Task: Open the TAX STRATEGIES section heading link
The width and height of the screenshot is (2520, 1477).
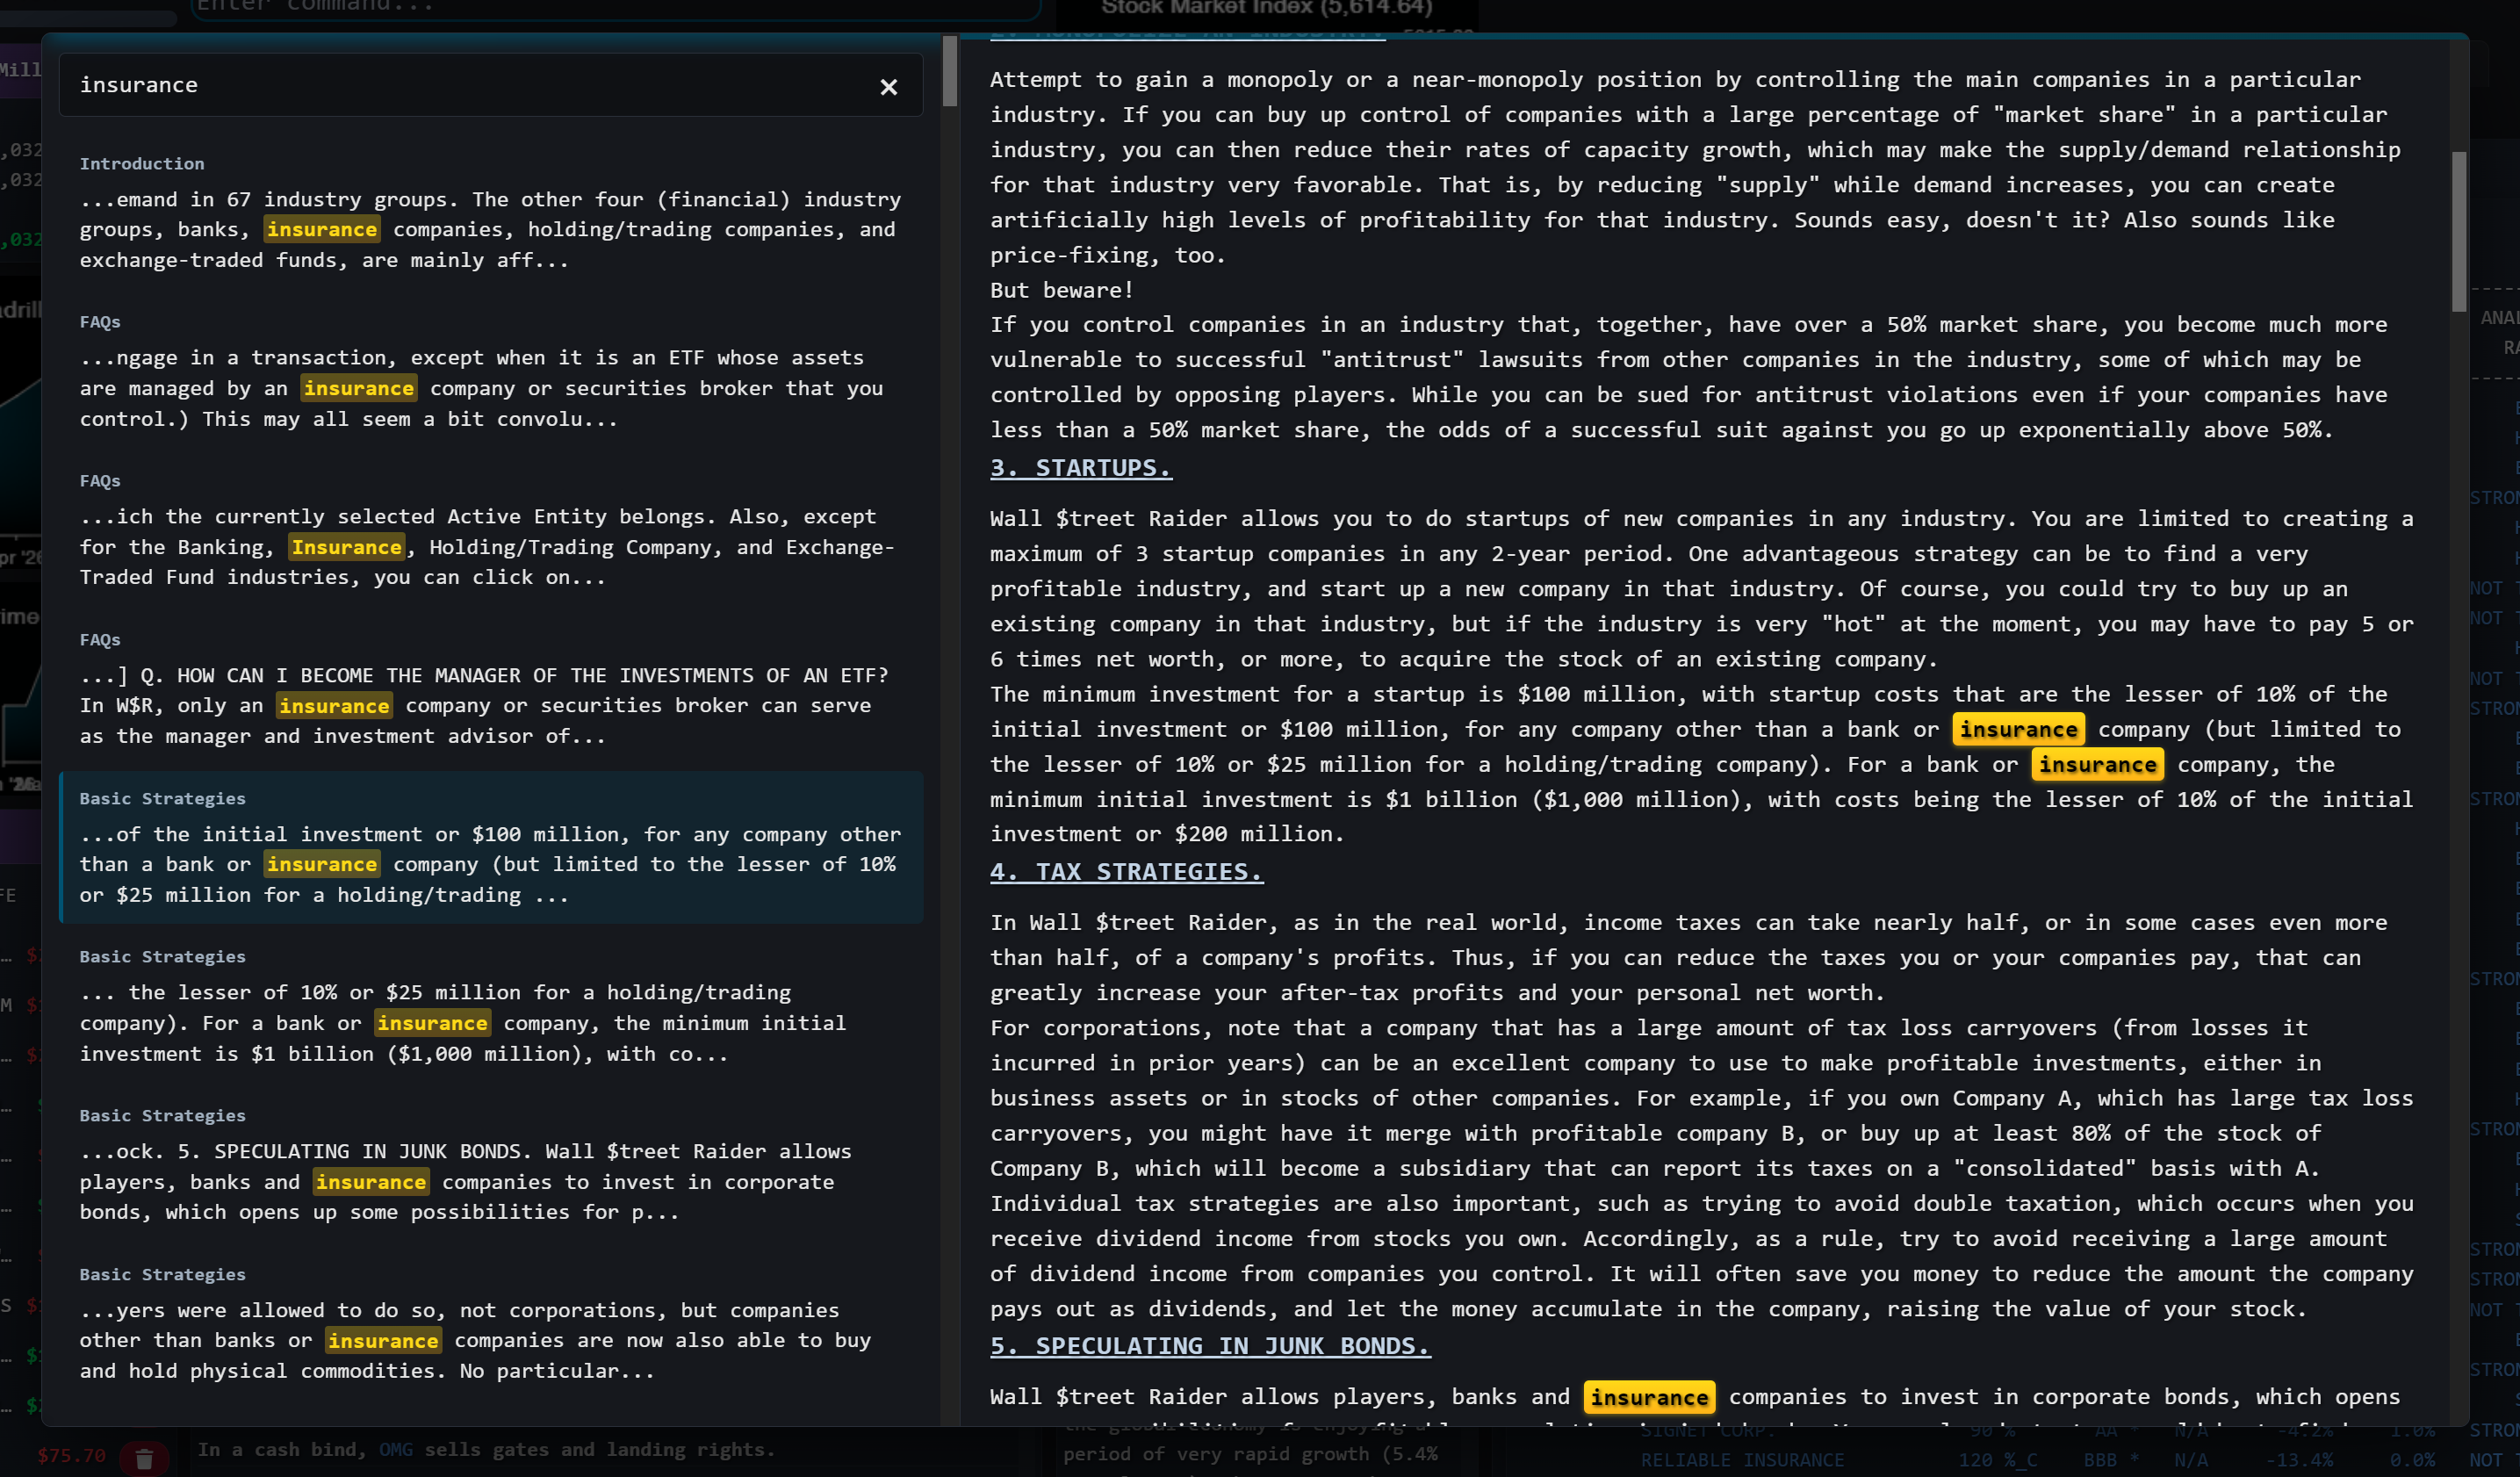Action: pyautogui.click(x=1125, y=871)
